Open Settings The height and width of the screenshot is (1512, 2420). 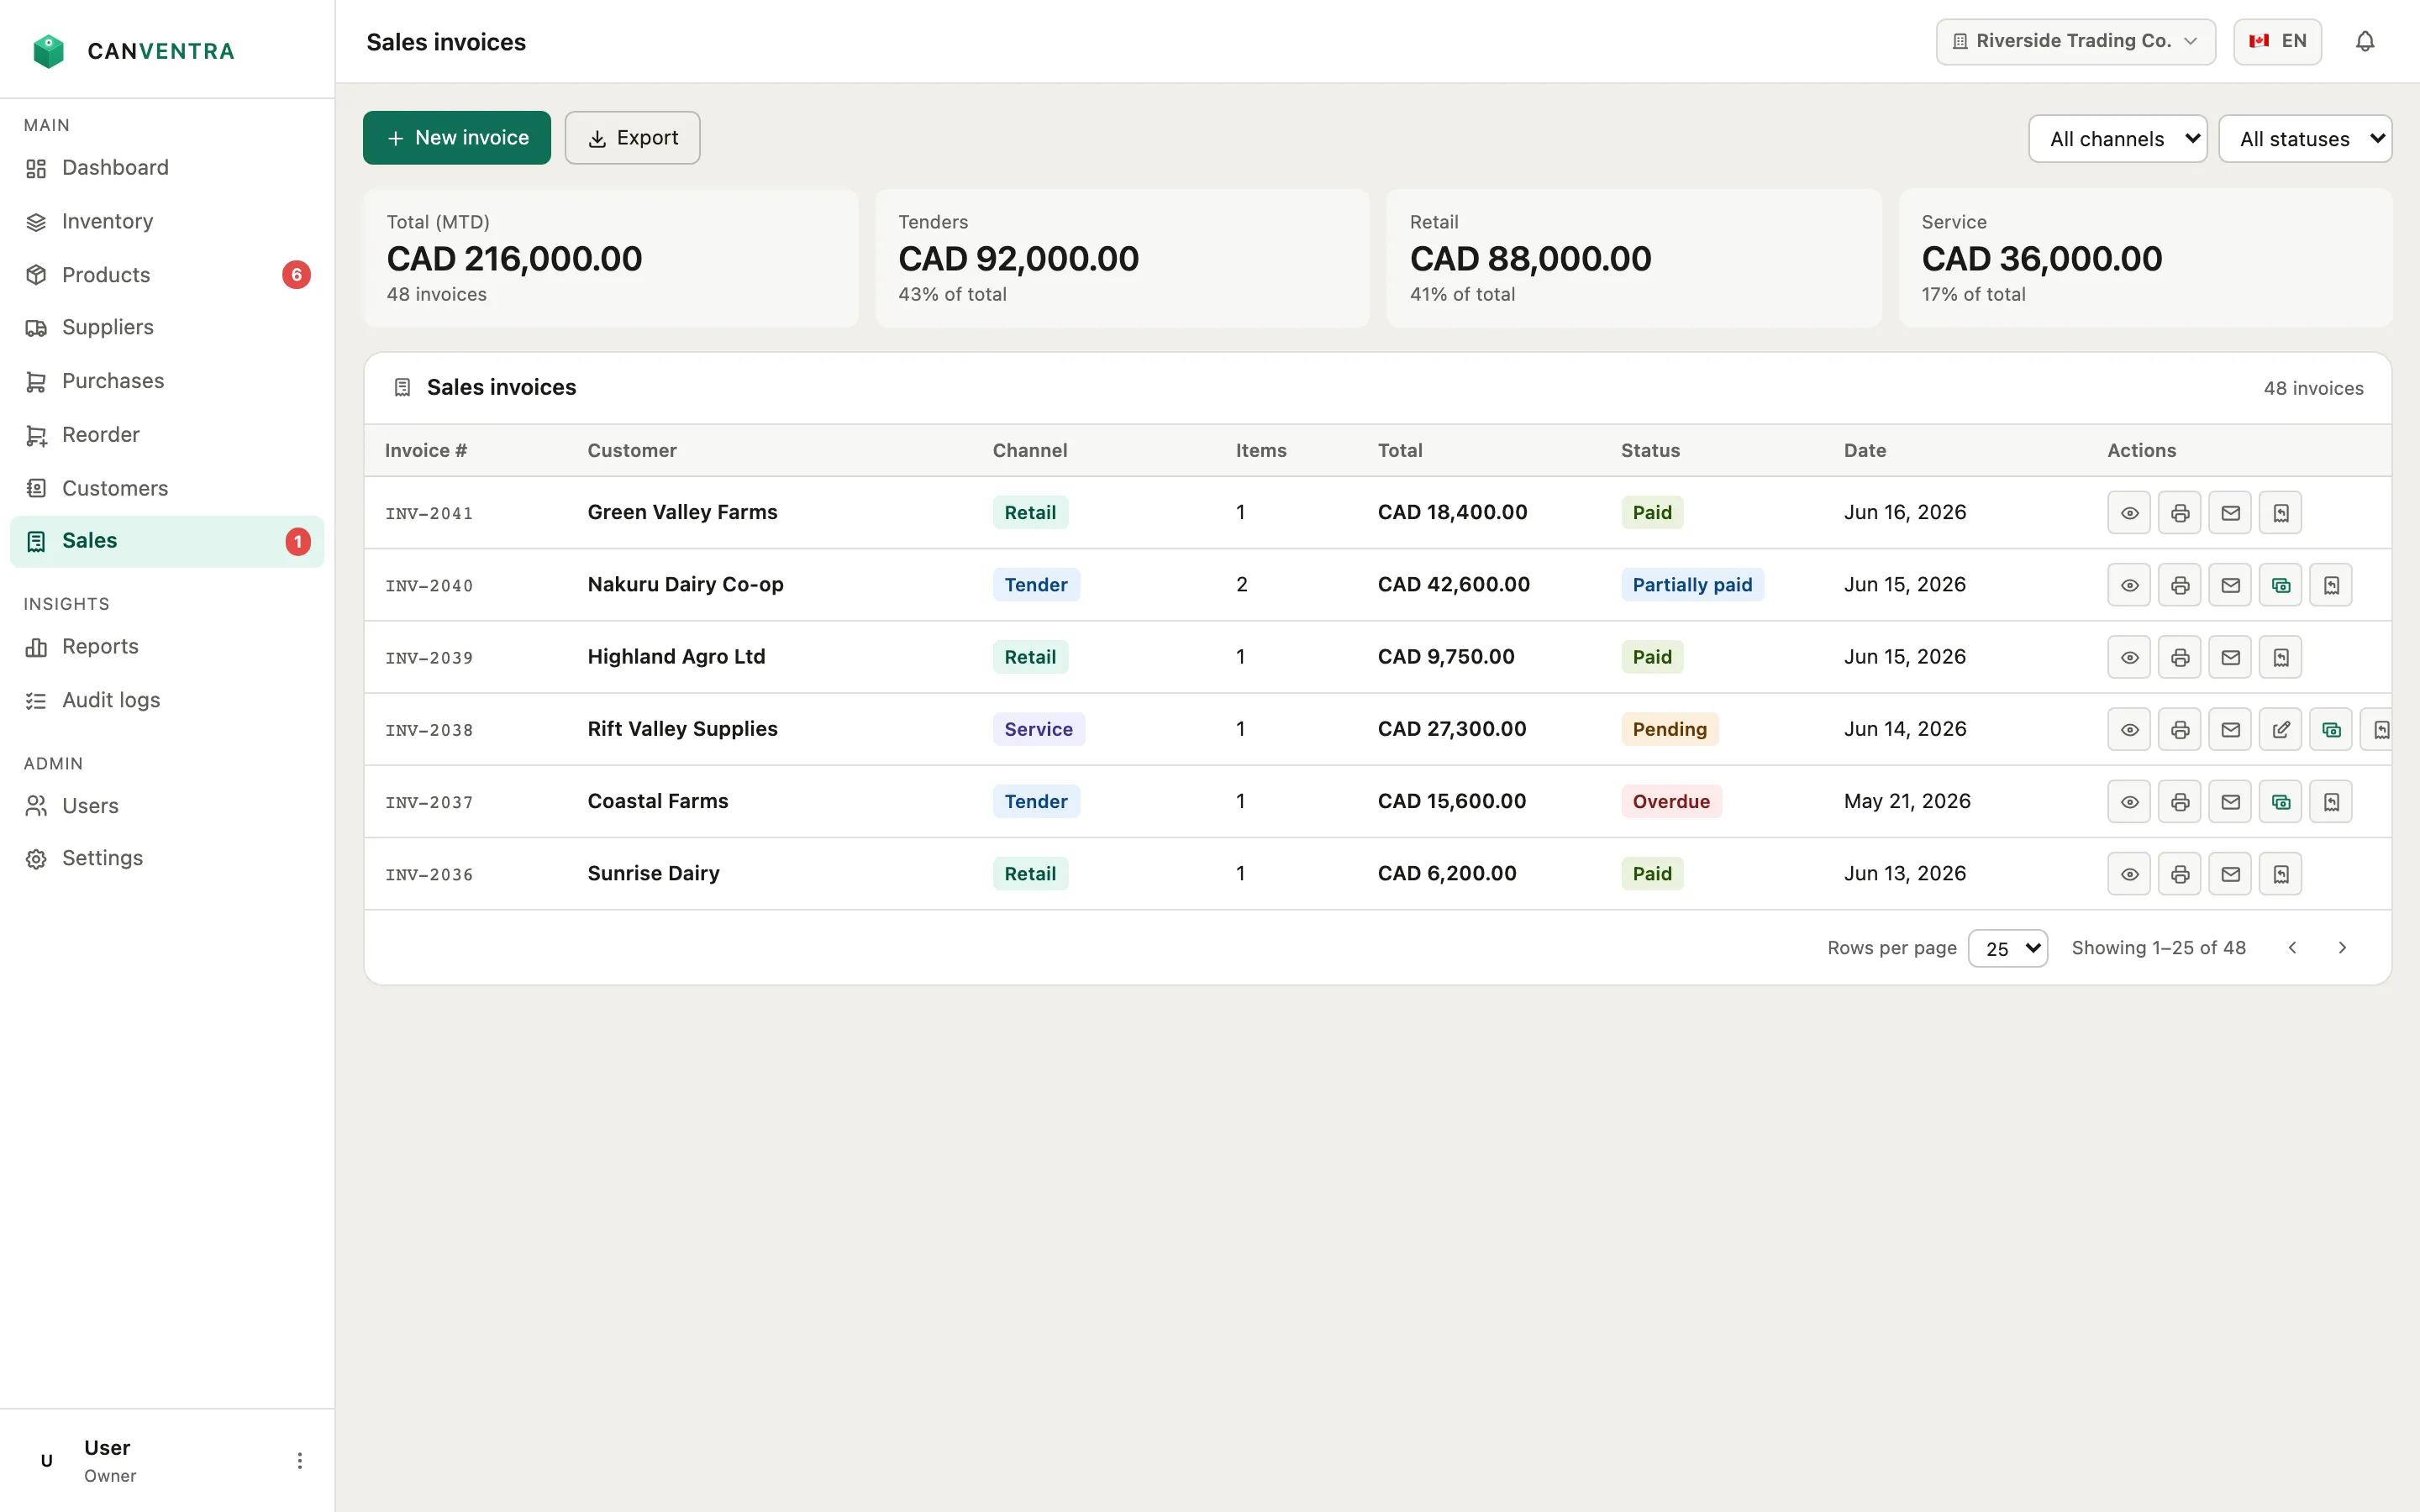coord(167,859)
